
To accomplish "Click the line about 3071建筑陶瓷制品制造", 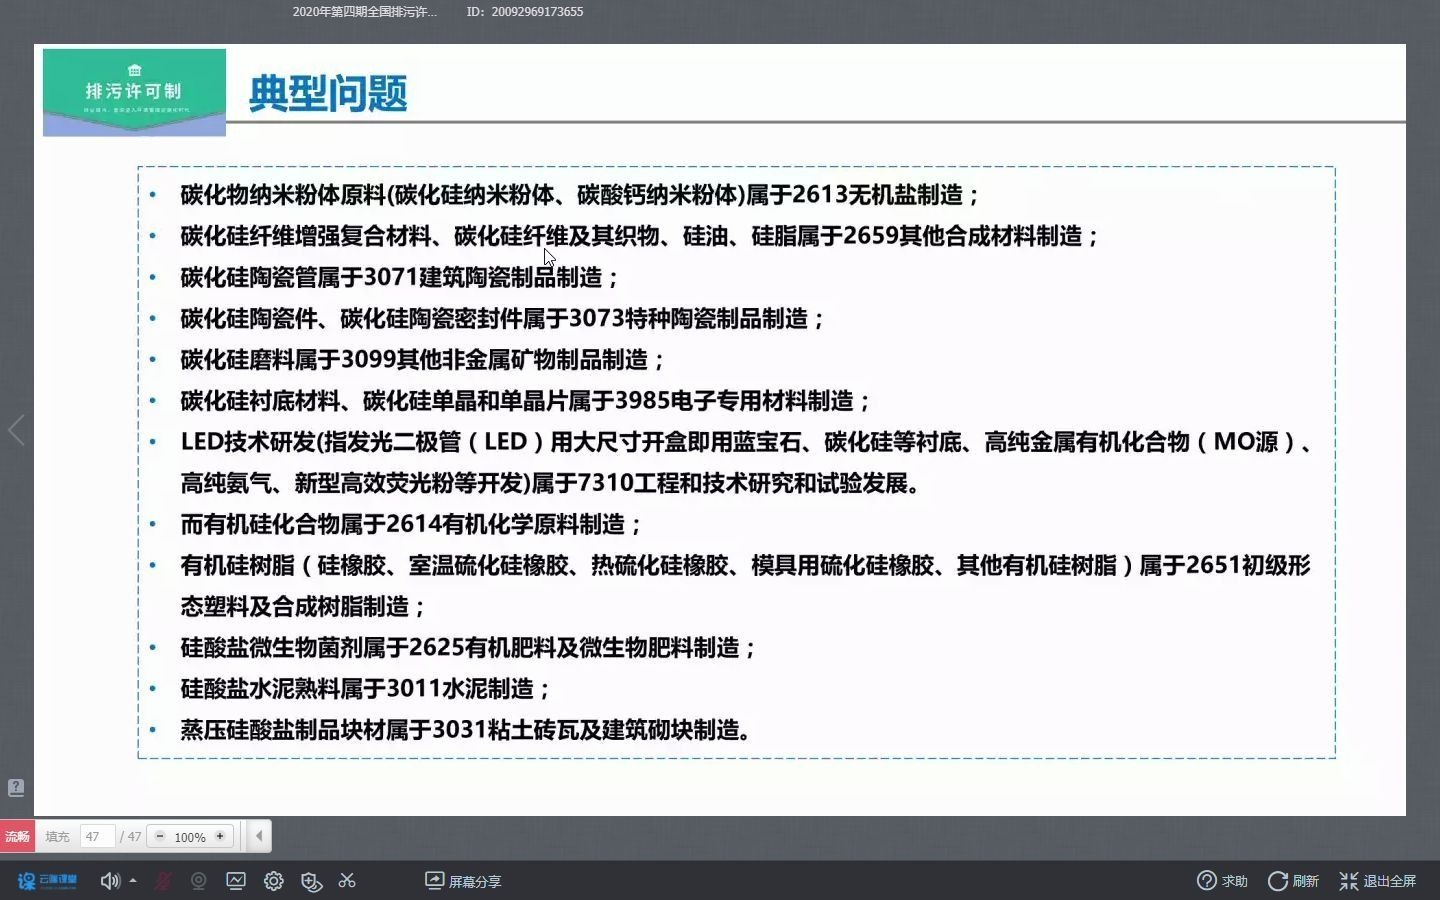I will (x=400, y=277).
